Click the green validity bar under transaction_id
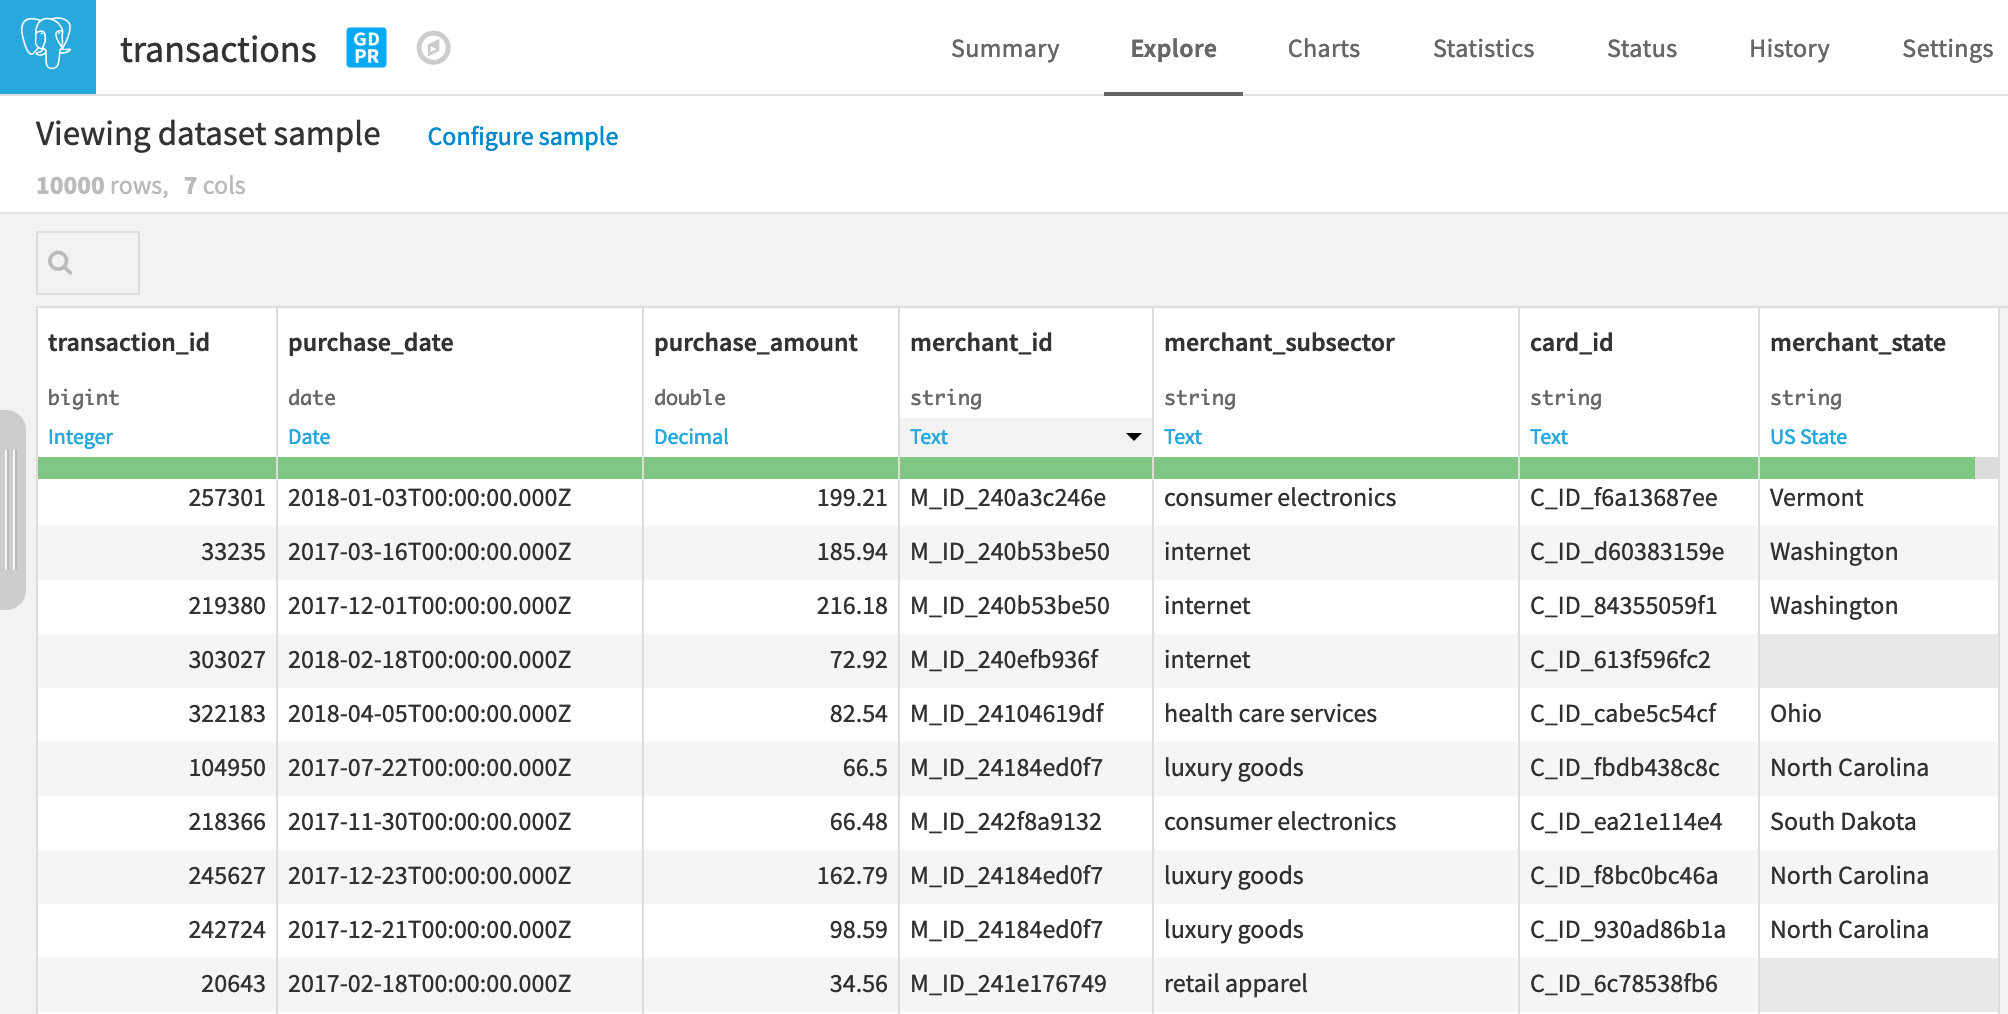 coord(155,468)
